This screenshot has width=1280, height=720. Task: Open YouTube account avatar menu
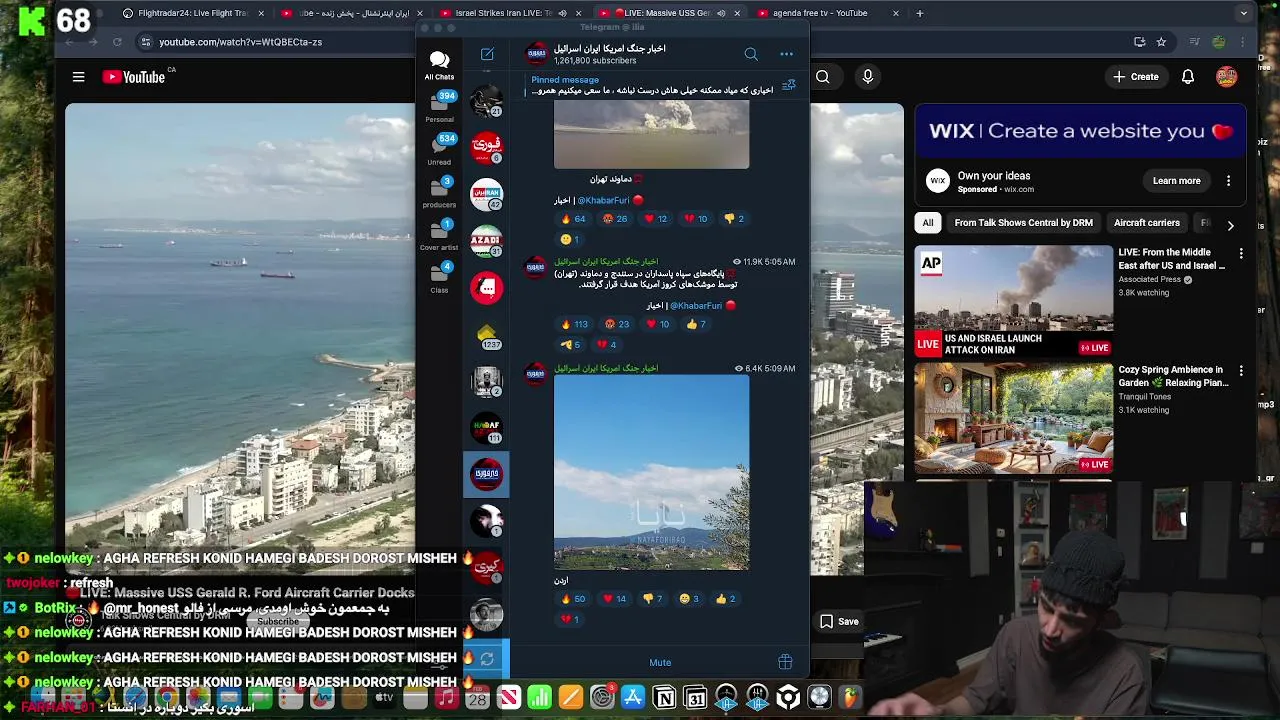point(1227,77)
